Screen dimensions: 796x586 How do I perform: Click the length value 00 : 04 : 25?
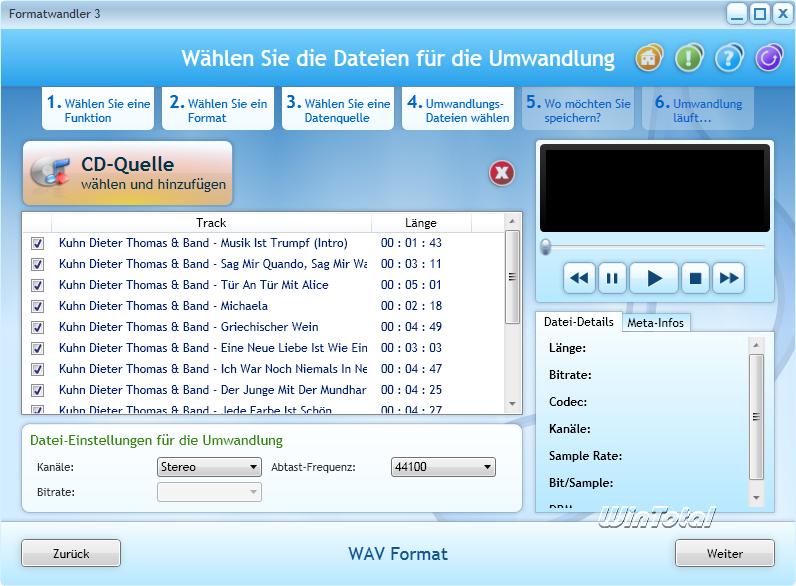click(411, 390)
